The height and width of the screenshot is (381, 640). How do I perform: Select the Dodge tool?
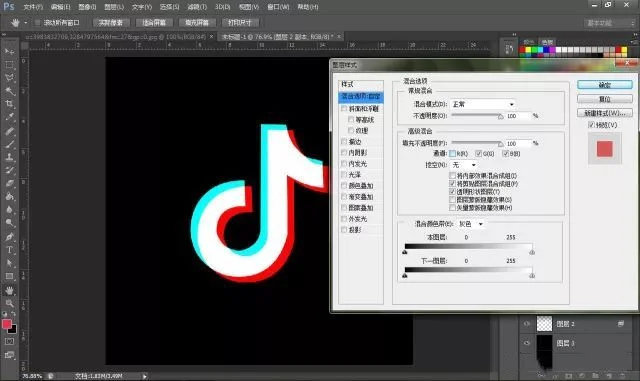pos(9,223)
